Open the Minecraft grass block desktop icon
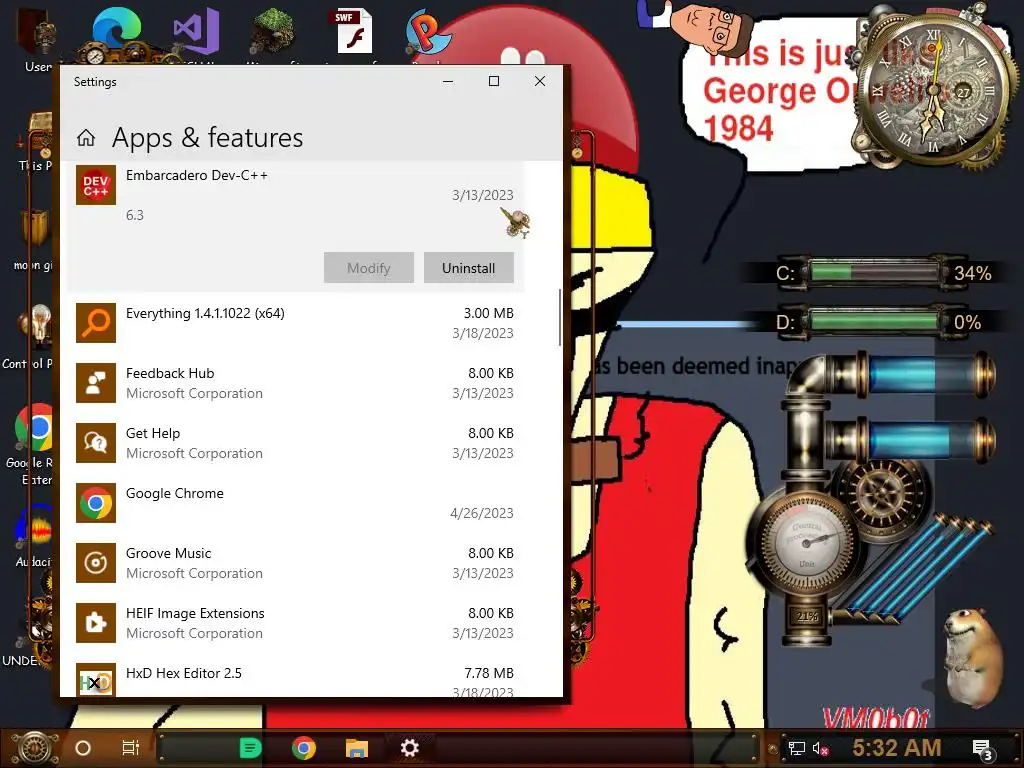The width and height of the screenshot is (1024, 768). pos(273,31)
